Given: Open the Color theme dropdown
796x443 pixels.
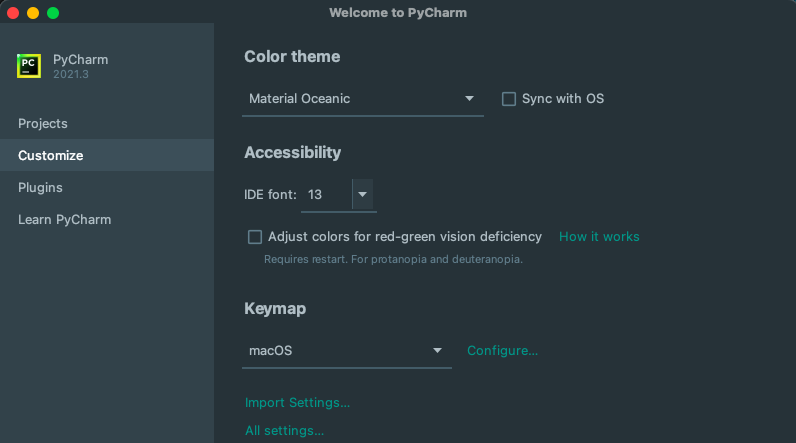Looking at the screenshot, I should tap(362, 99).
